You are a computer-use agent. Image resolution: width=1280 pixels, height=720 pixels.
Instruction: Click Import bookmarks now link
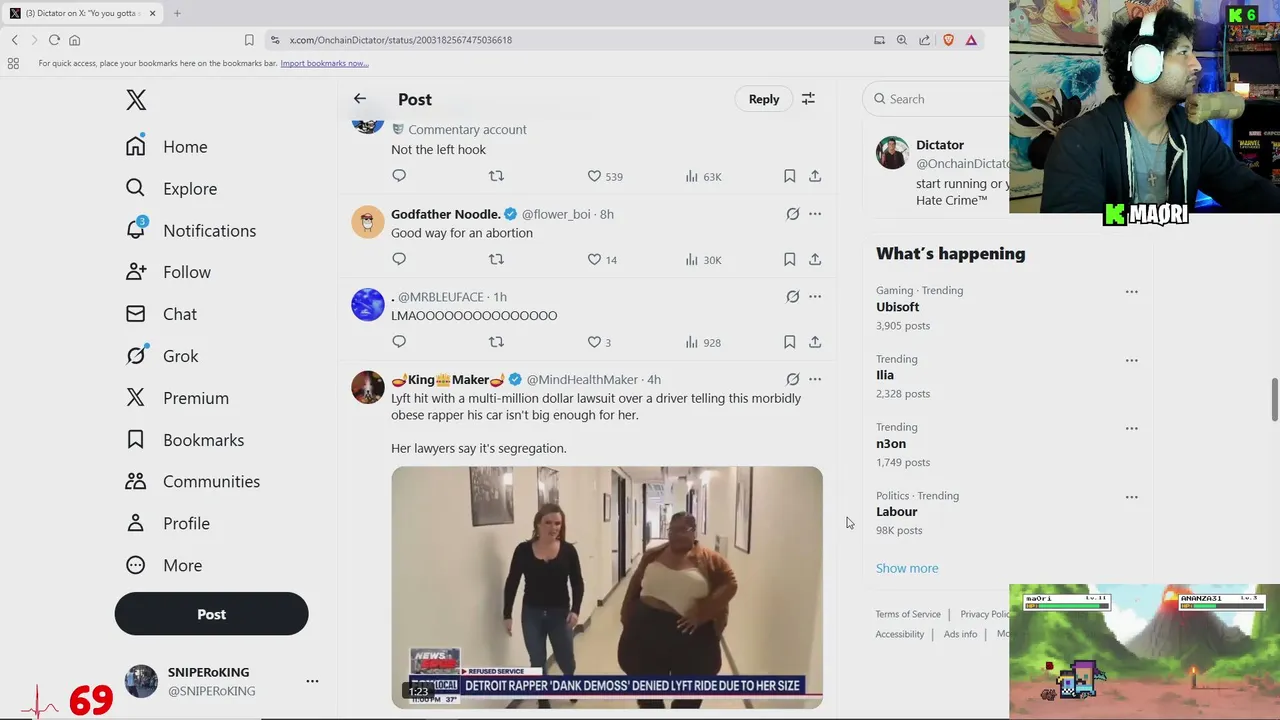coord(324,63)
